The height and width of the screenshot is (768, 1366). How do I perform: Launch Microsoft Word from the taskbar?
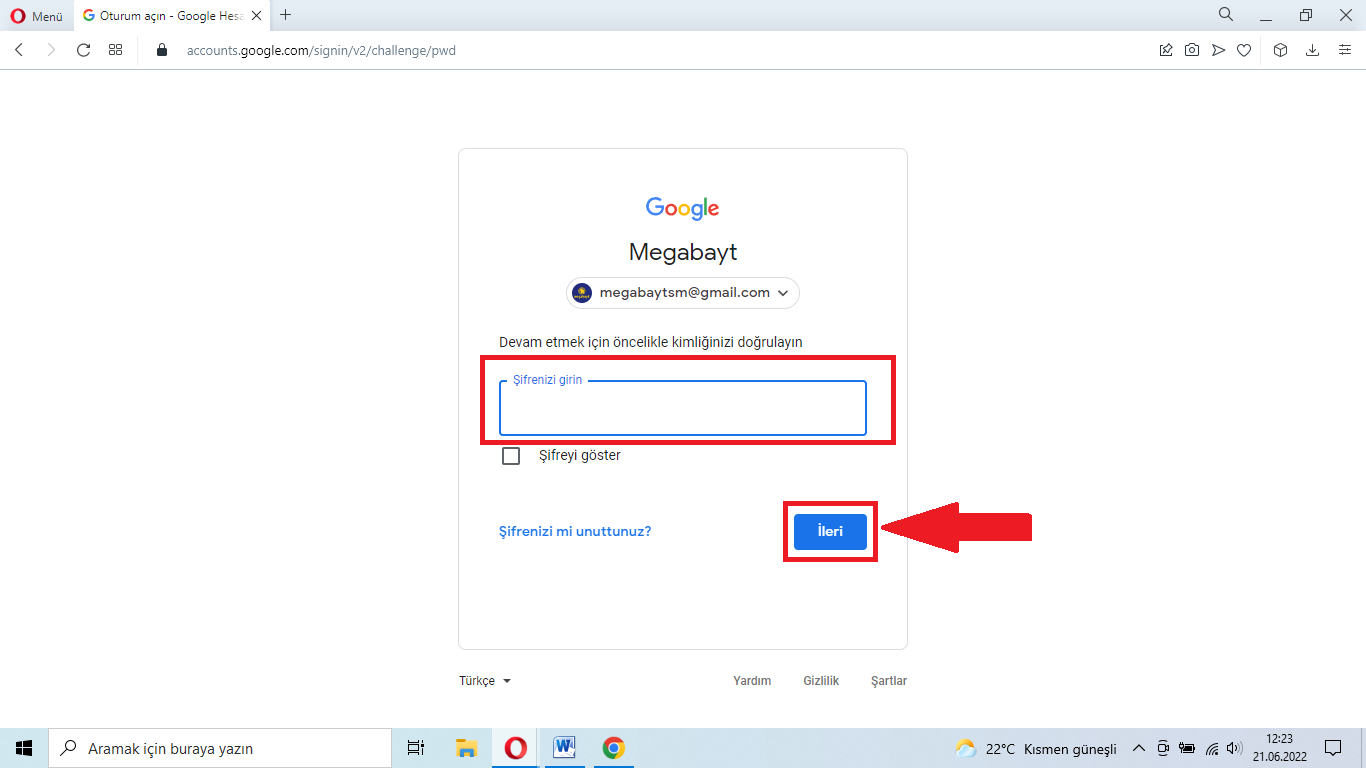click(x=564, y=747)
